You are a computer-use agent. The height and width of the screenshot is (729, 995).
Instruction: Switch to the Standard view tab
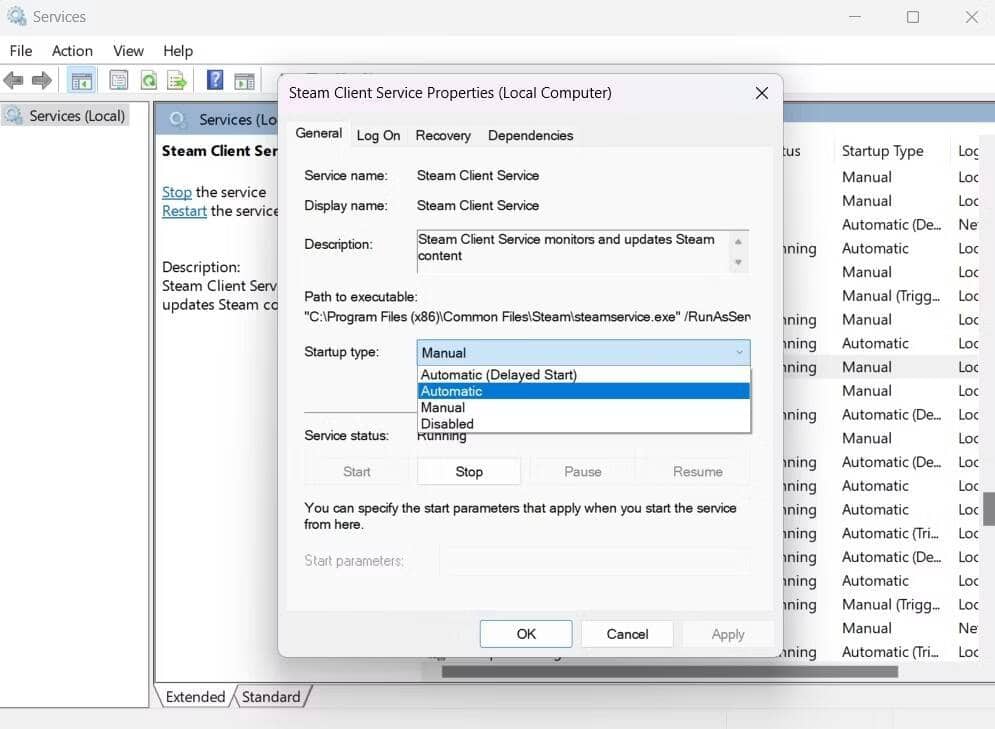(271, 697)
